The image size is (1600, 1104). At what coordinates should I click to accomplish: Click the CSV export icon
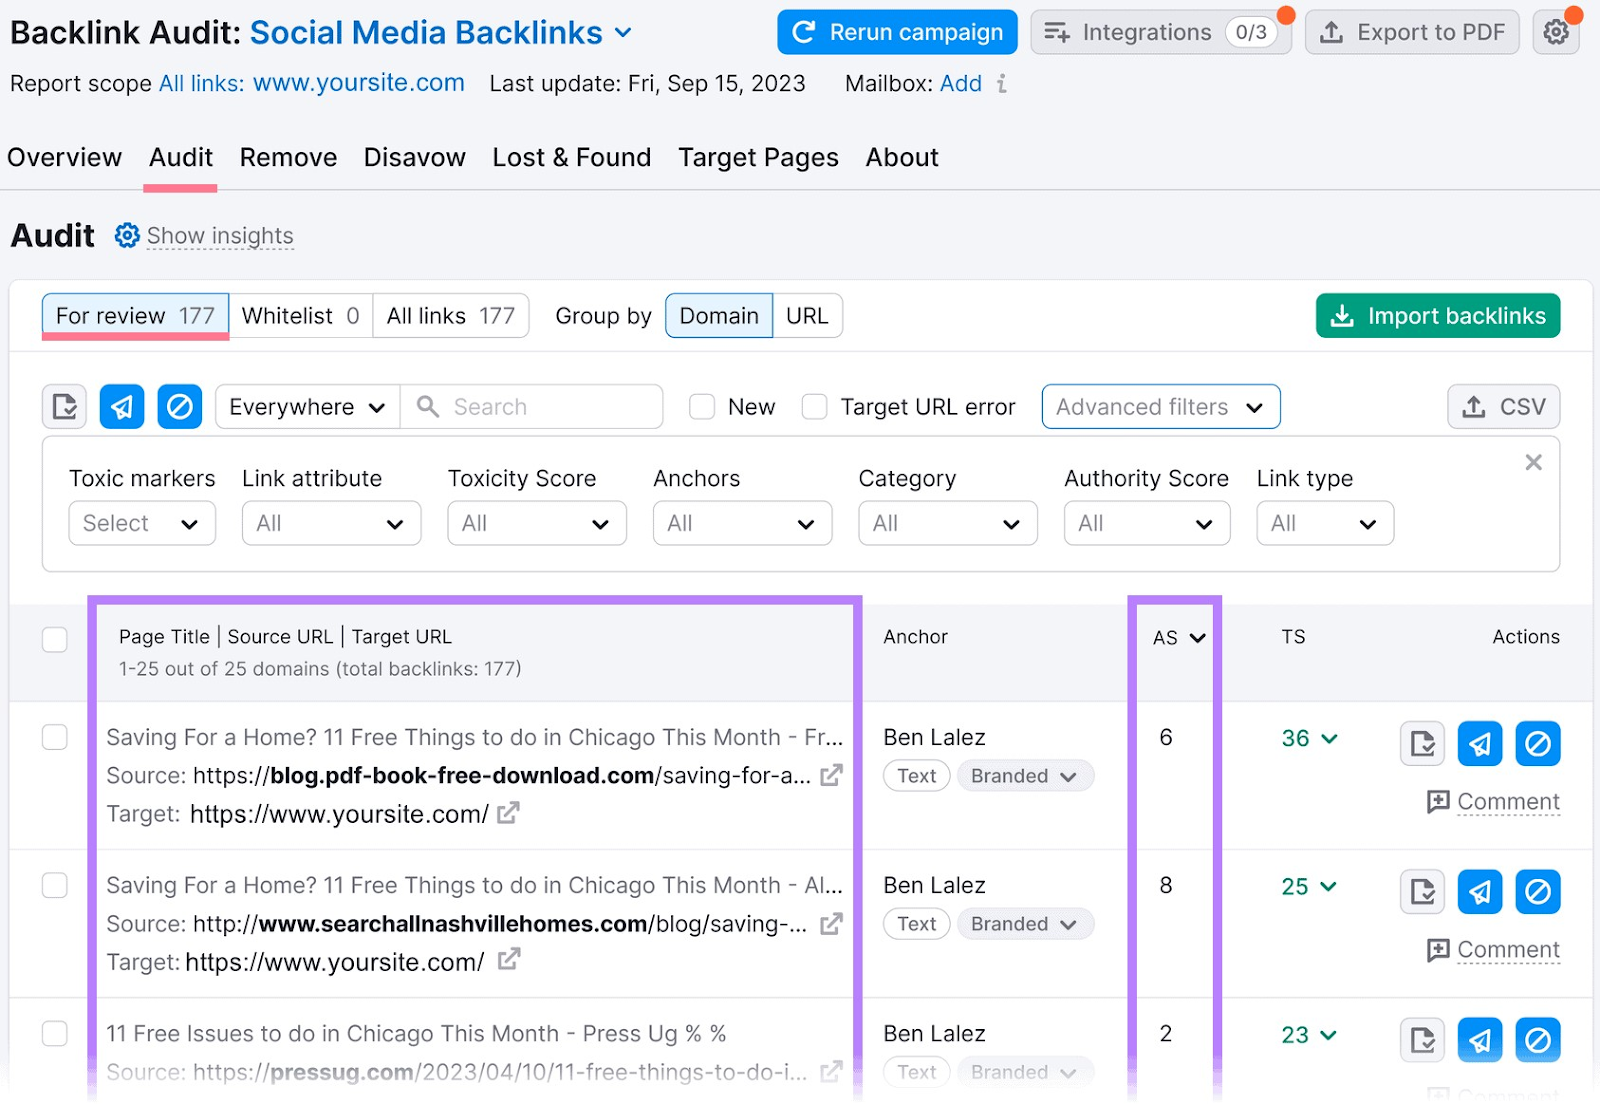tap(1502, 406)
